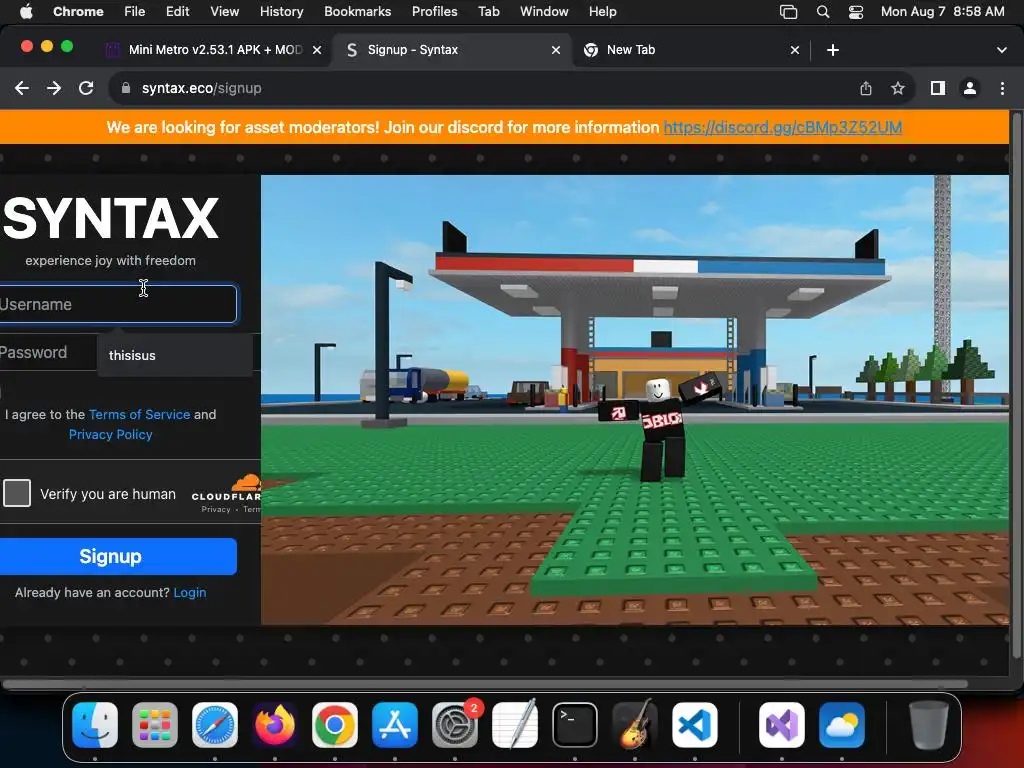This screenshot has height=768, width=1024.
Task: Close the New Tab tab
Action: pyautogui.click(x=795, y=50)
